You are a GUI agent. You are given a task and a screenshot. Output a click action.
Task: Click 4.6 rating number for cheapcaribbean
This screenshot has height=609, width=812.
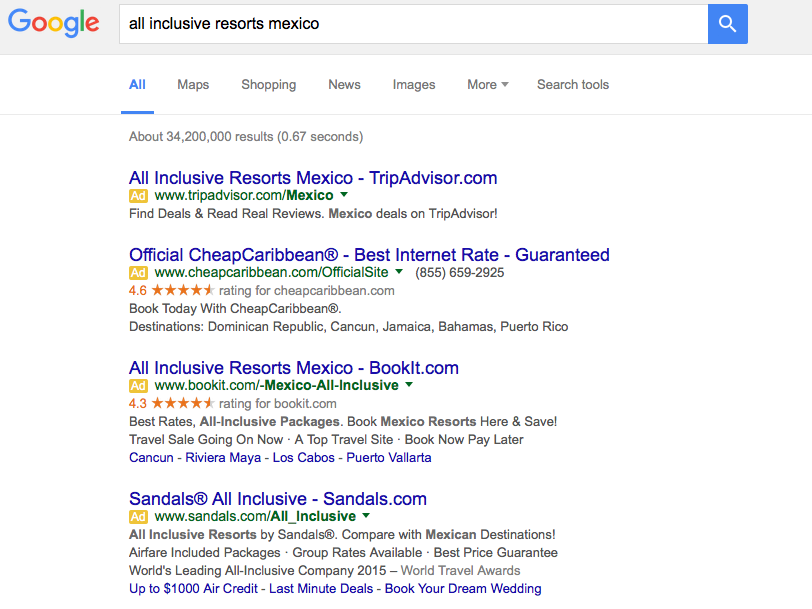(x=138, y=291)
